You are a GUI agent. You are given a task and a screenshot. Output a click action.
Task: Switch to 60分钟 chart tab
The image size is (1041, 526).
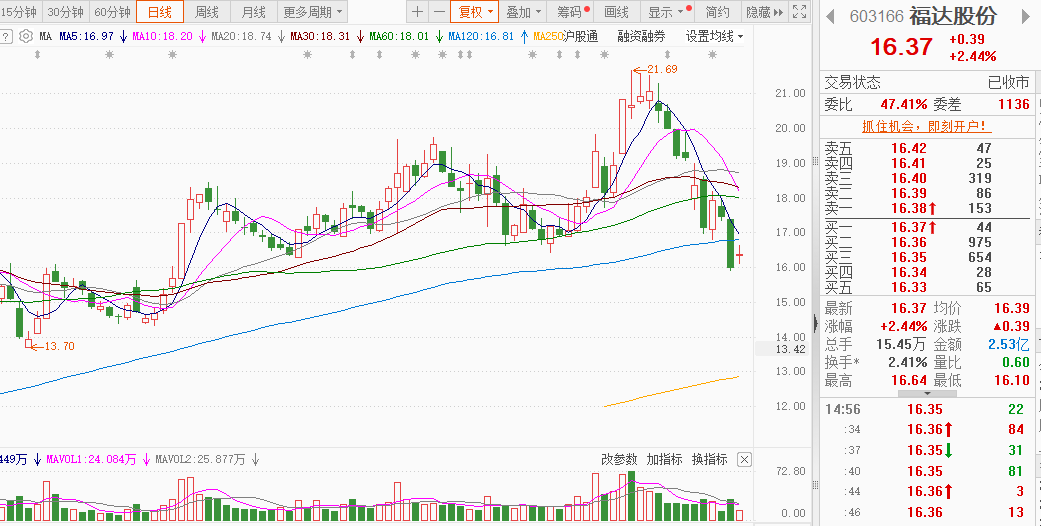[x=112, y=12]
